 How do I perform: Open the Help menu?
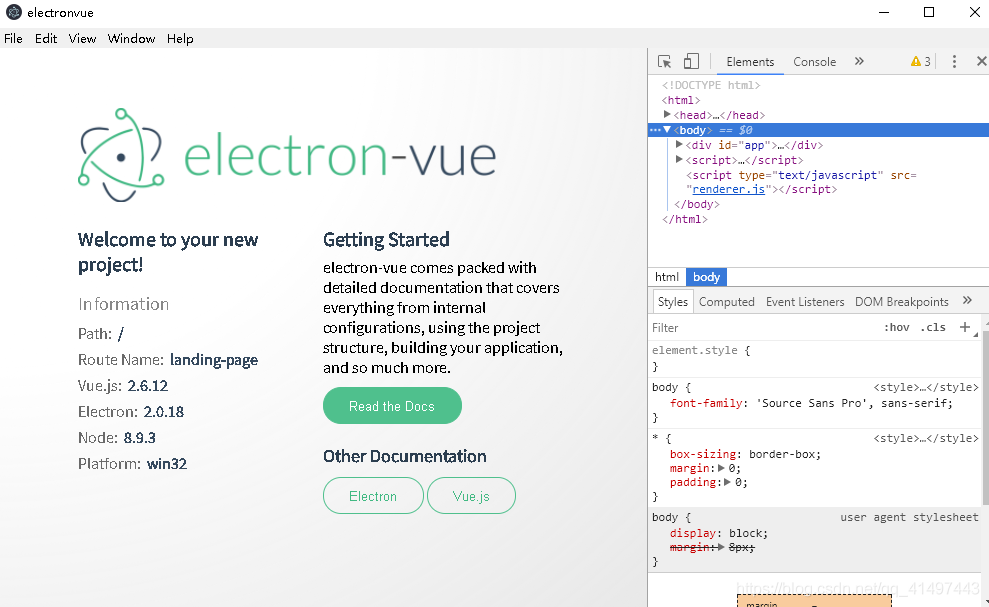(x=180, y=38)
